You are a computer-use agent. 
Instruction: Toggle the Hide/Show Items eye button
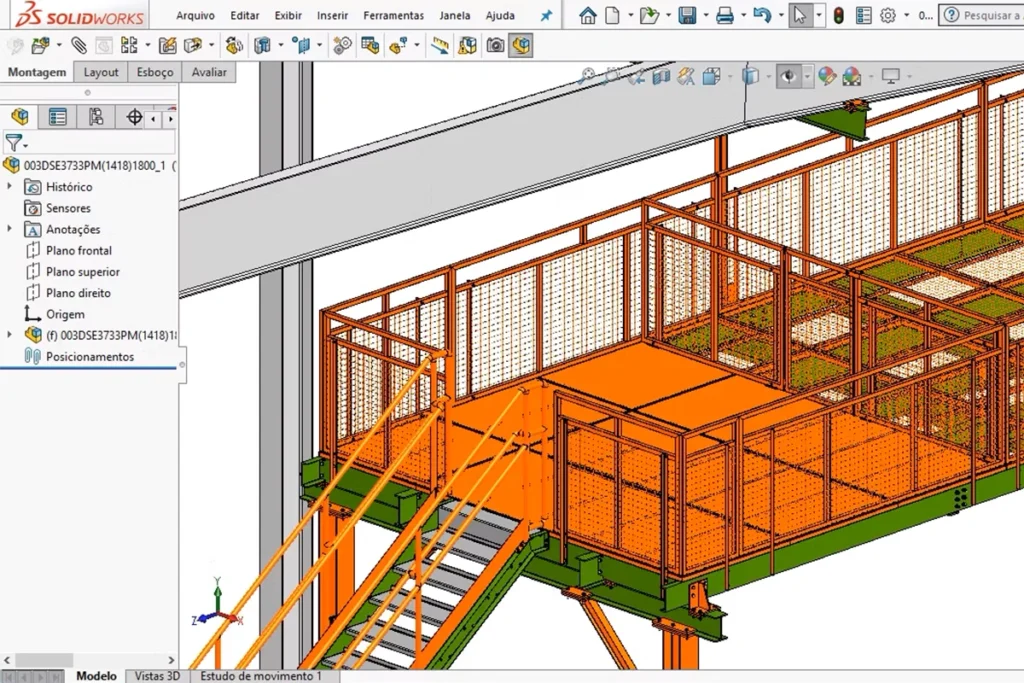[789, 76]
